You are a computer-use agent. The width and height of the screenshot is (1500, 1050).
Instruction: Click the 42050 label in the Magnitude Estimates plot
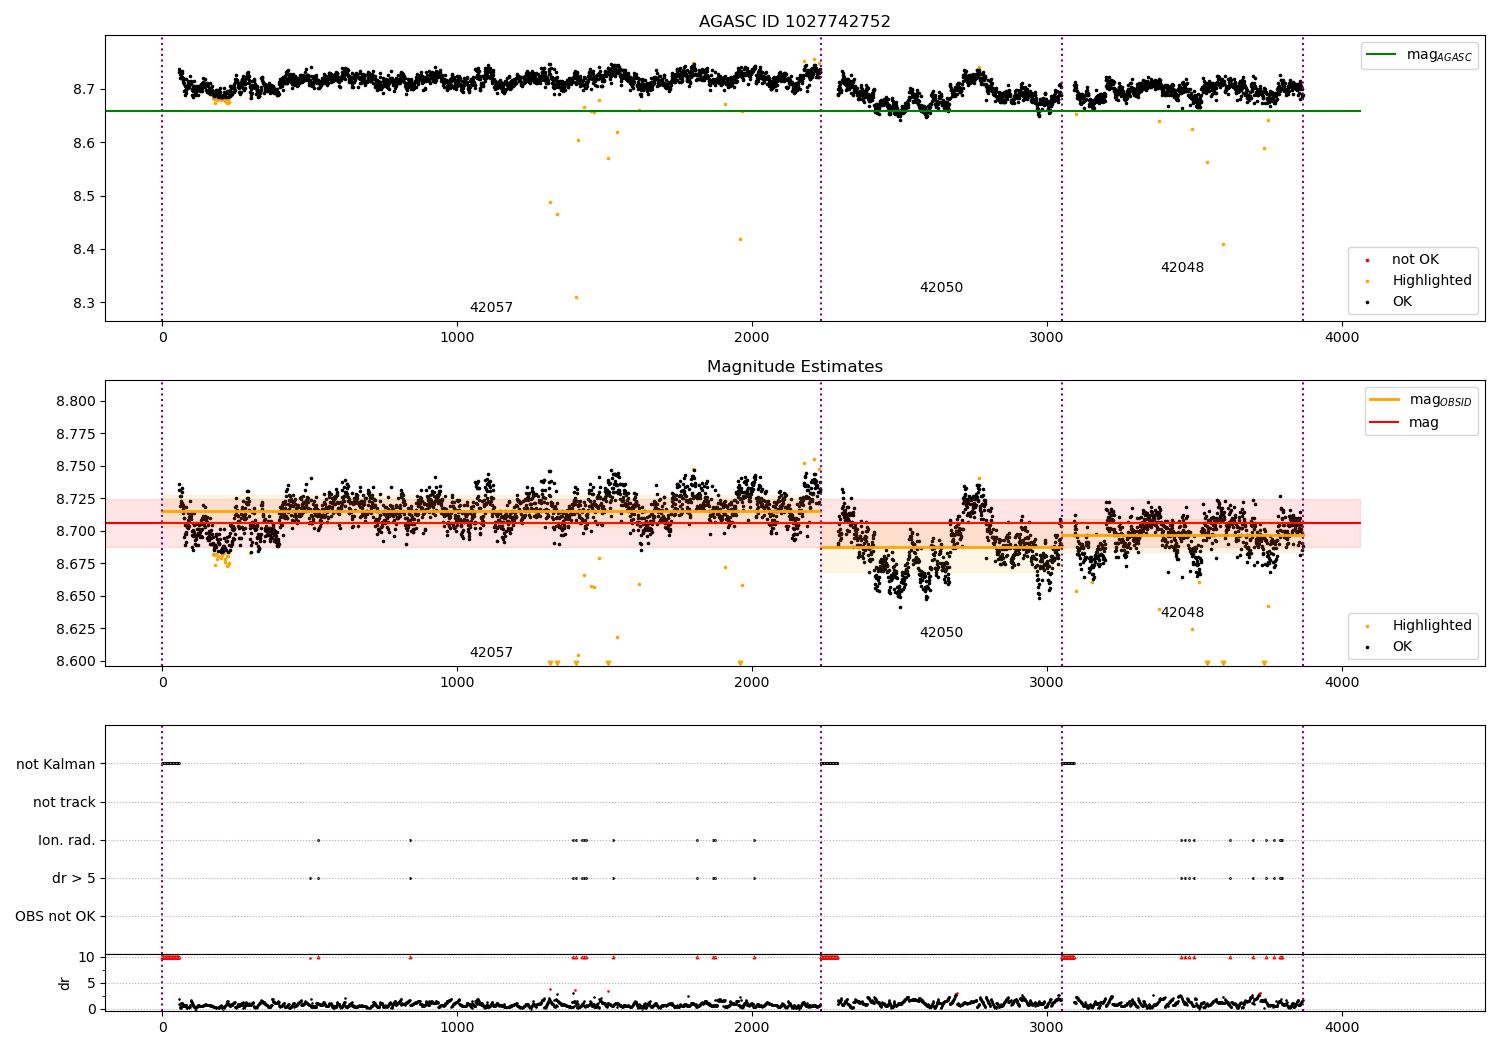tap(941, 633)
